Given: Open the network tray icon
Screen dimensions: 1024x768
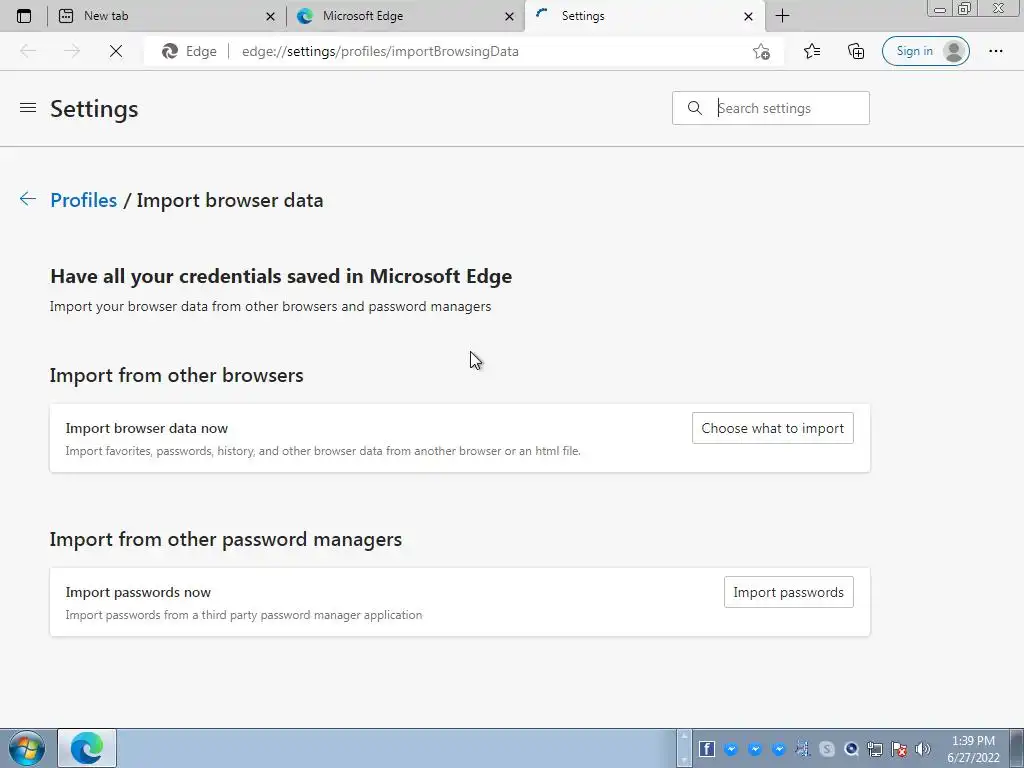Looking at the screenshot, I should pos(875,749).
